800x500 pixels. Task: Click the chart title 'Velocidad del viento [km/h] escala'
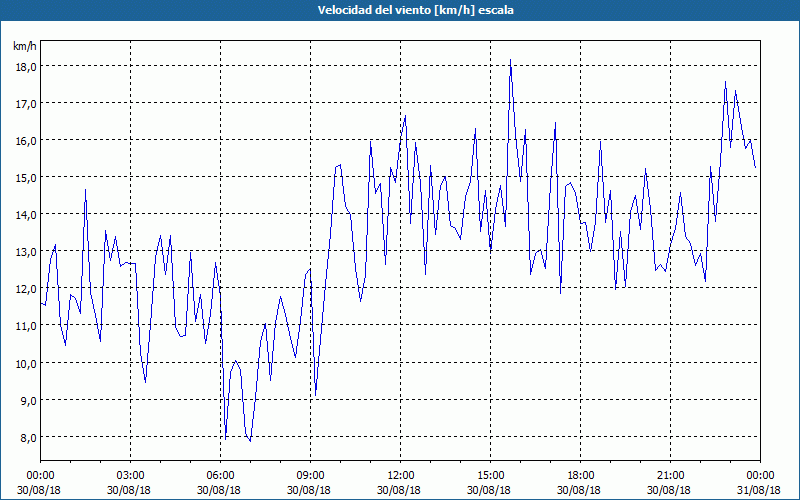[x=415, y=10]
